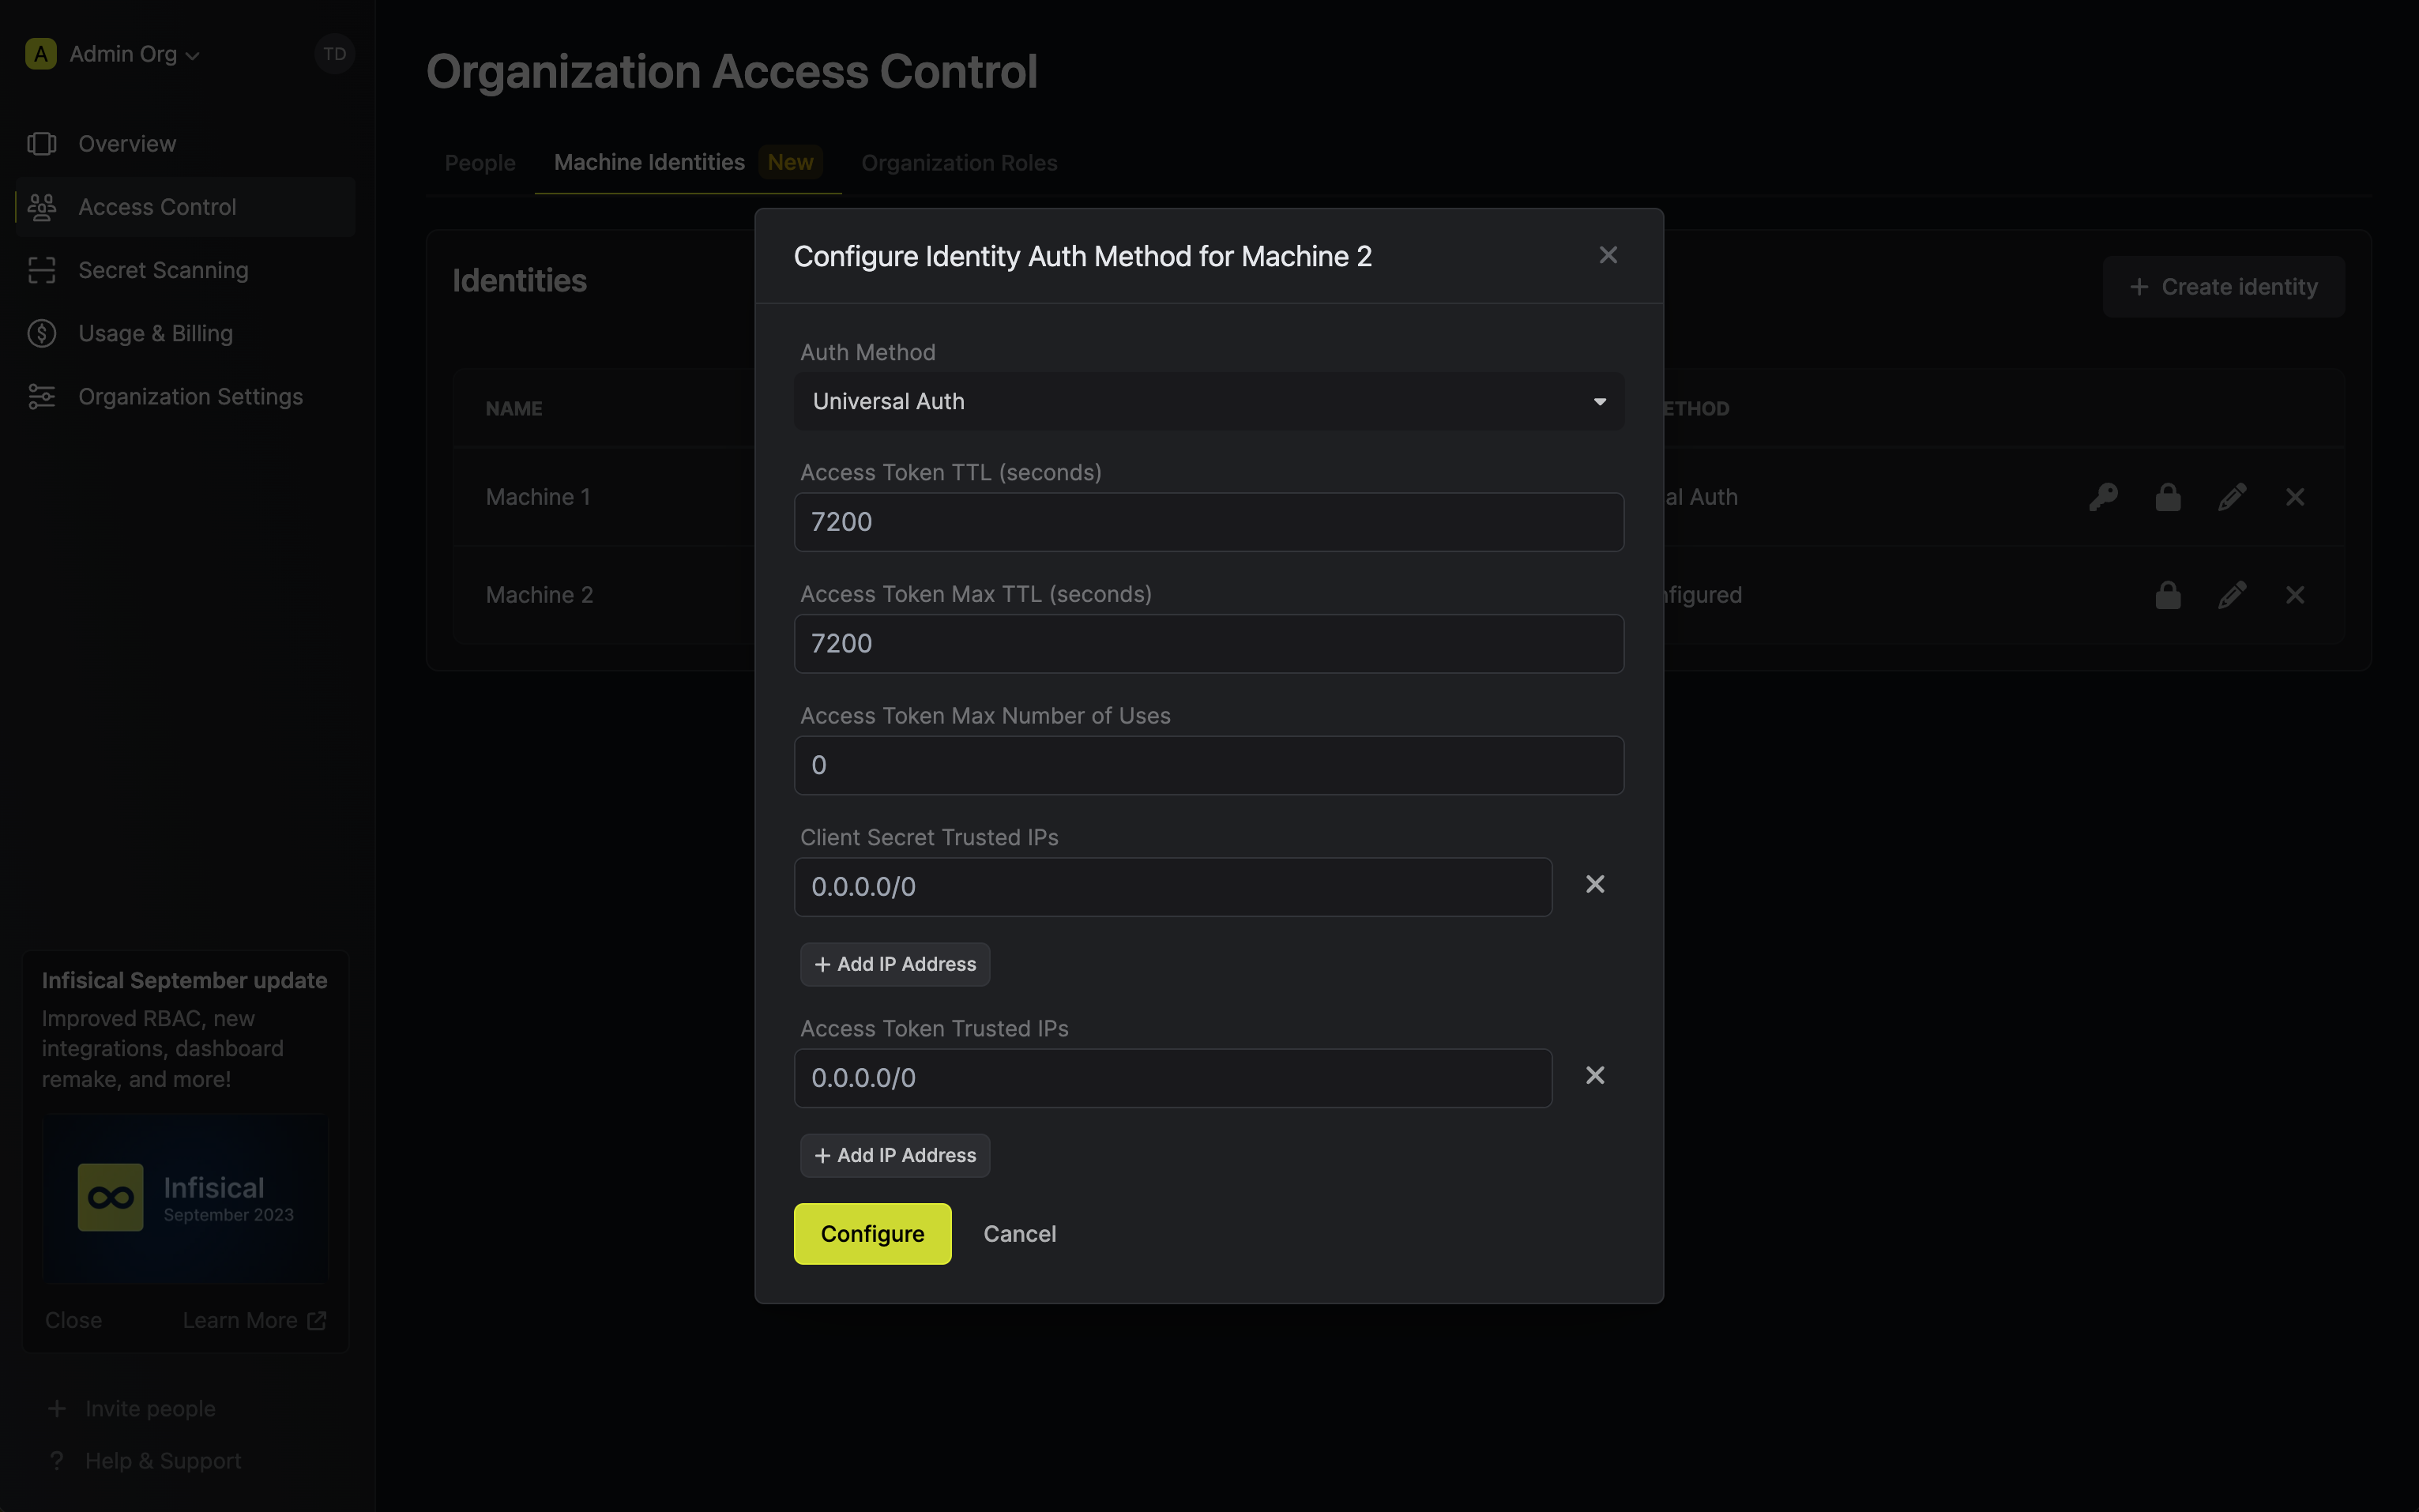Image resolution: width=2419 pixels, height=1512 pixels.
Task: Expand the Admin Org organization switcher
Action: (113, 54)
